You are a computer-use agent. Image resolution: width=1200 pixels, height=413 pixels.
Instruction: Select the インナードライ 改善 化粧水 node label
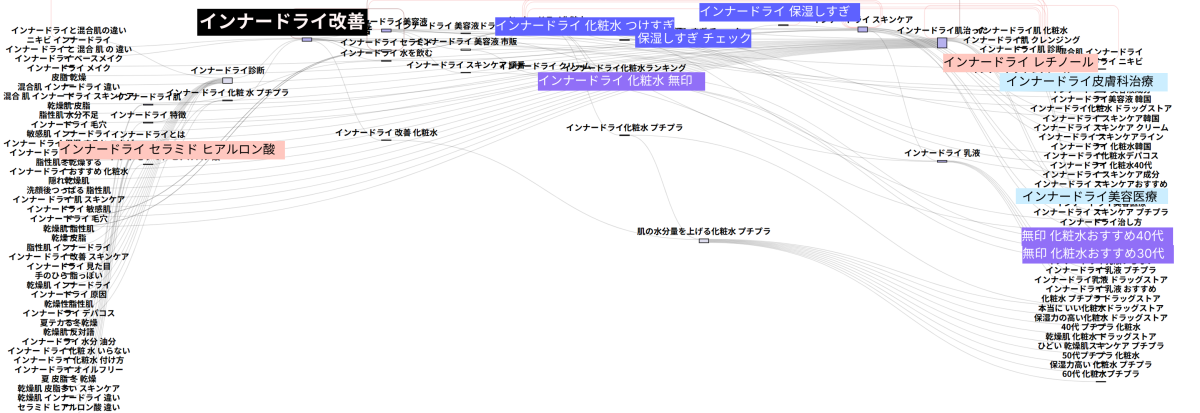coord(386,132)
